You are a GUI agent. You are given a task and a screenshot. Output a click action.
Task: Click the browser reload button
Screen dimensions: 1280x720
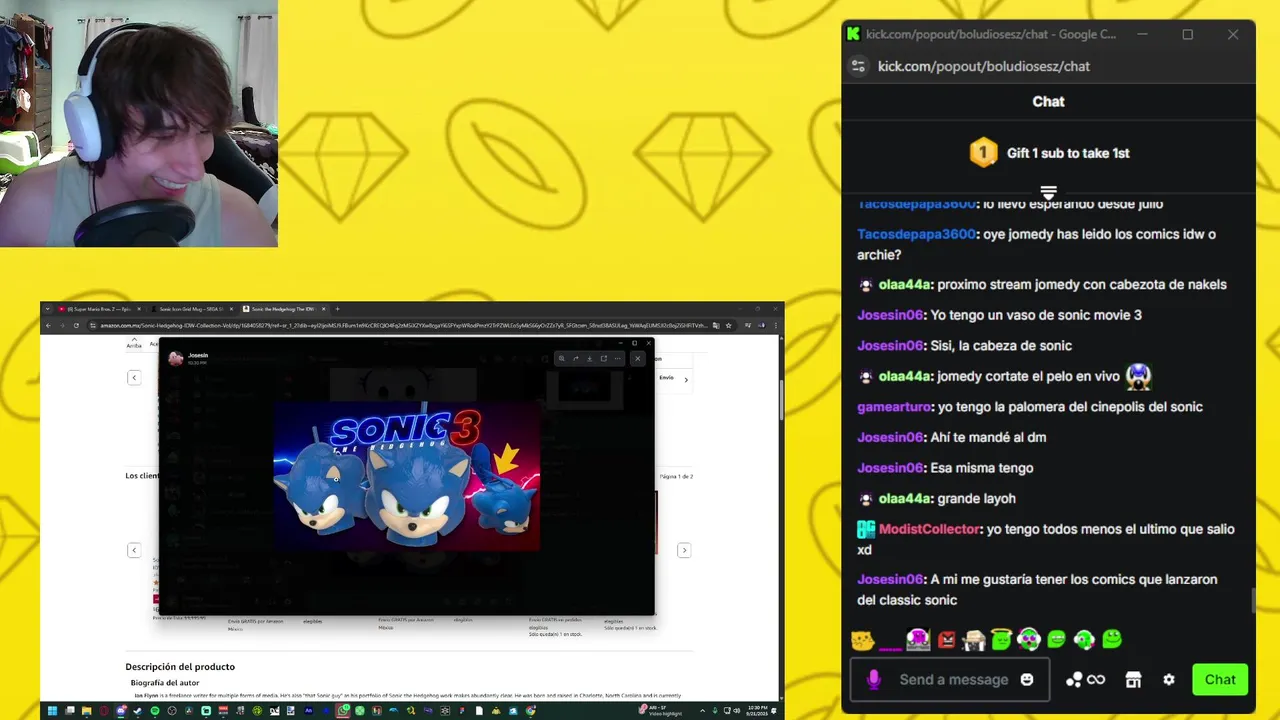pyautogui.click(x=76, y=325)
